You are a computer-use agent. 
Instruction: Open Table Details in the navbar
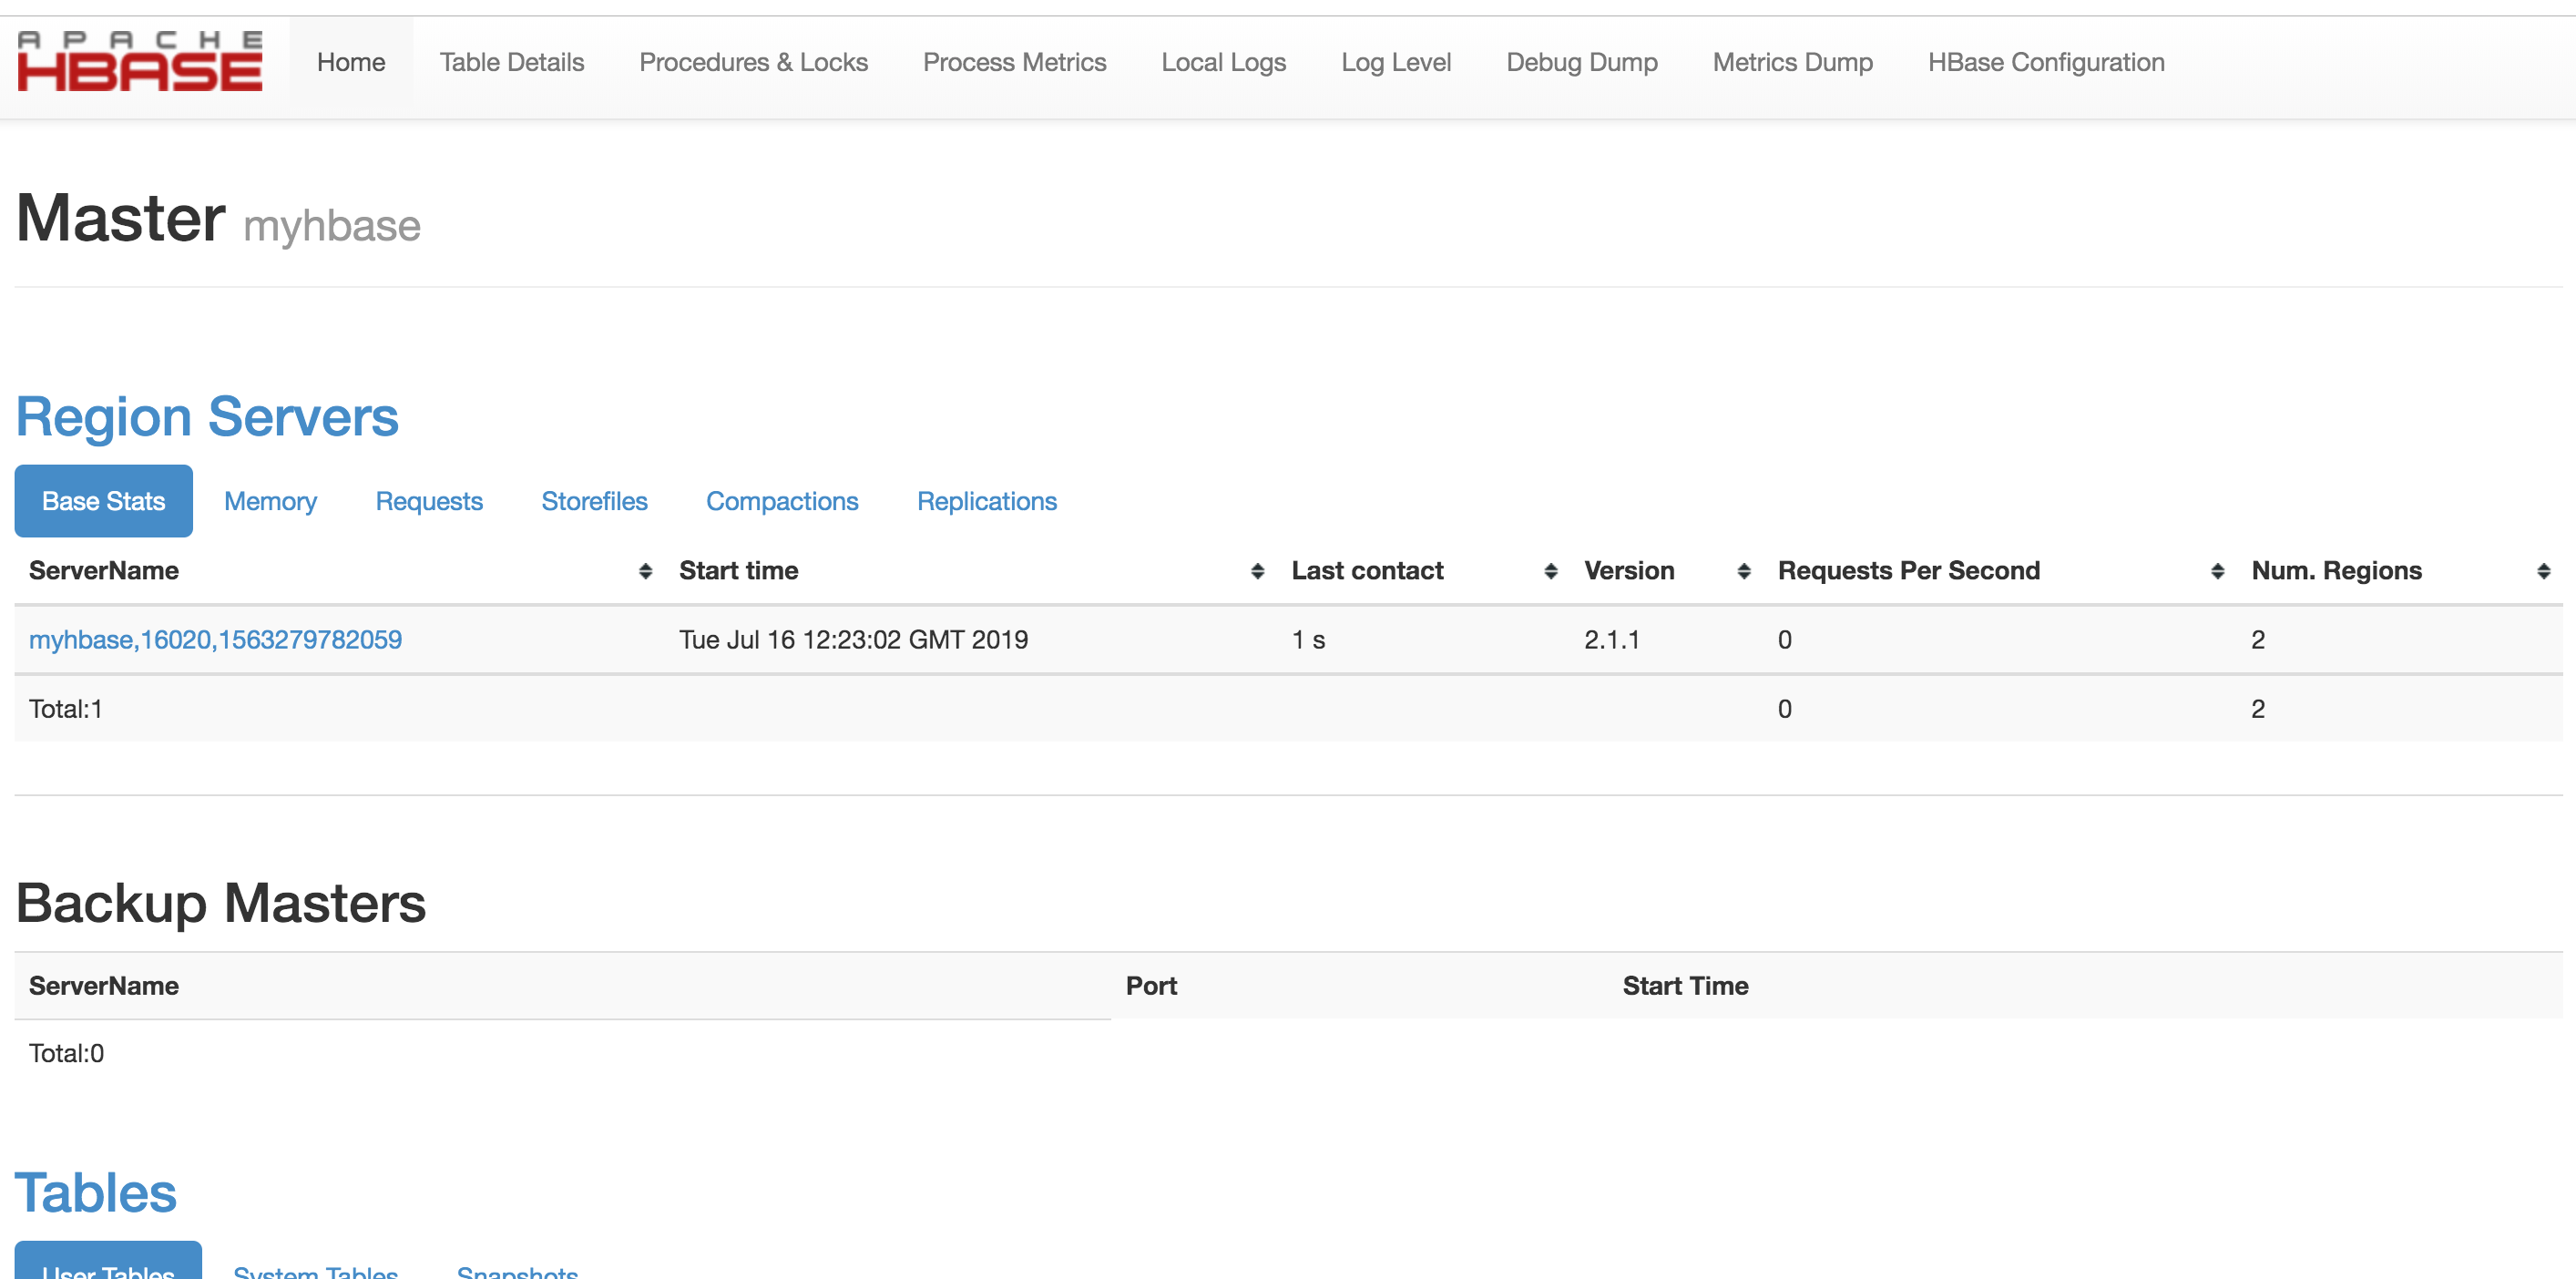(x=512, y=62)
